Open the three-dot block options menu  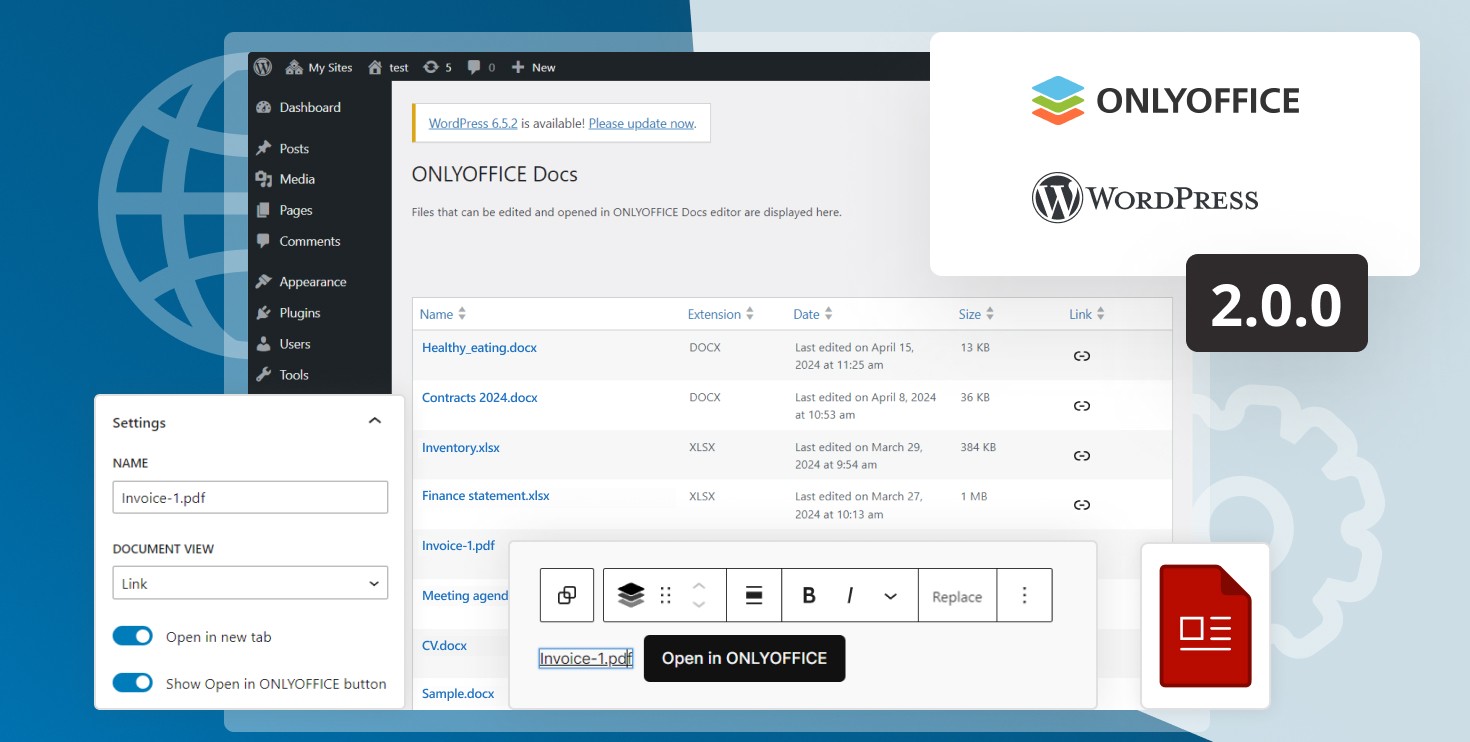(x=1024, y=596)
